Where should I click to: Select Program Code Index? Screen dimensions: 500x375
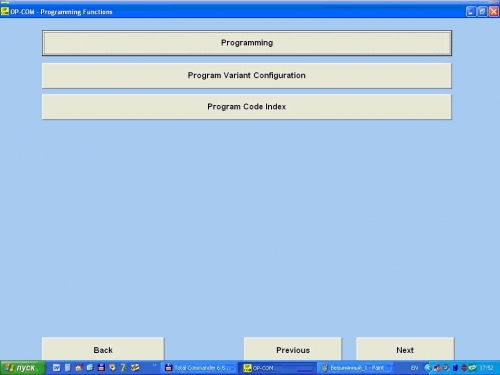tap(247, 107)
